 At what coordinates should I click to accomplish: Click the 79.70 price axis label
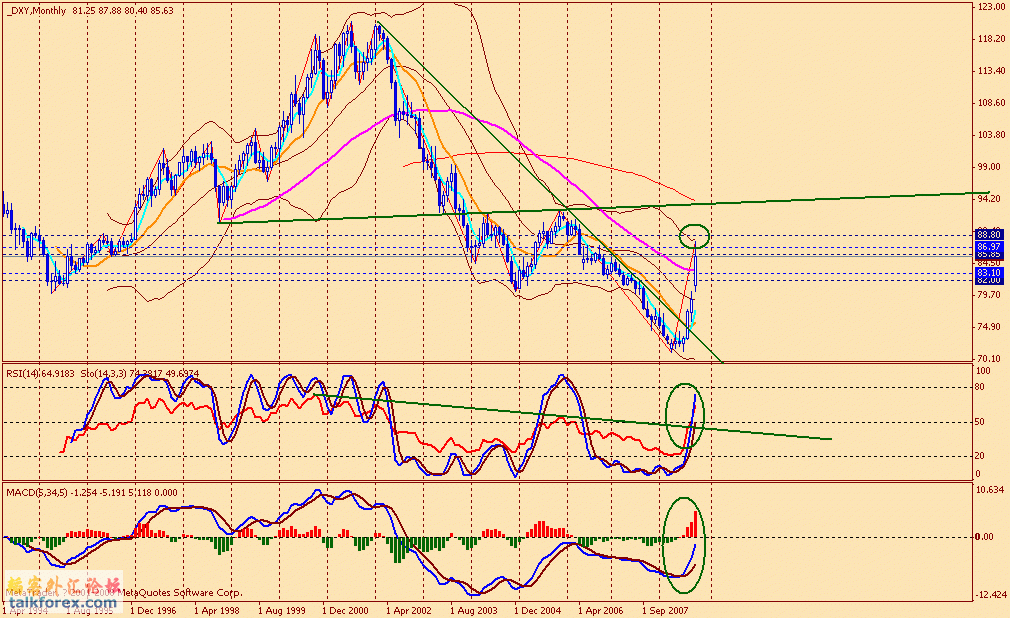[989, 295]
